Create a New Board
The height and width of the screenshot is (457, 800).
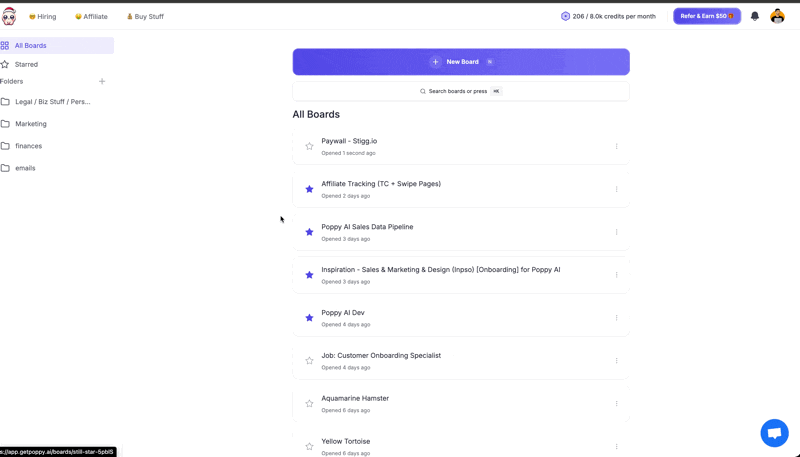coord(461,62)
